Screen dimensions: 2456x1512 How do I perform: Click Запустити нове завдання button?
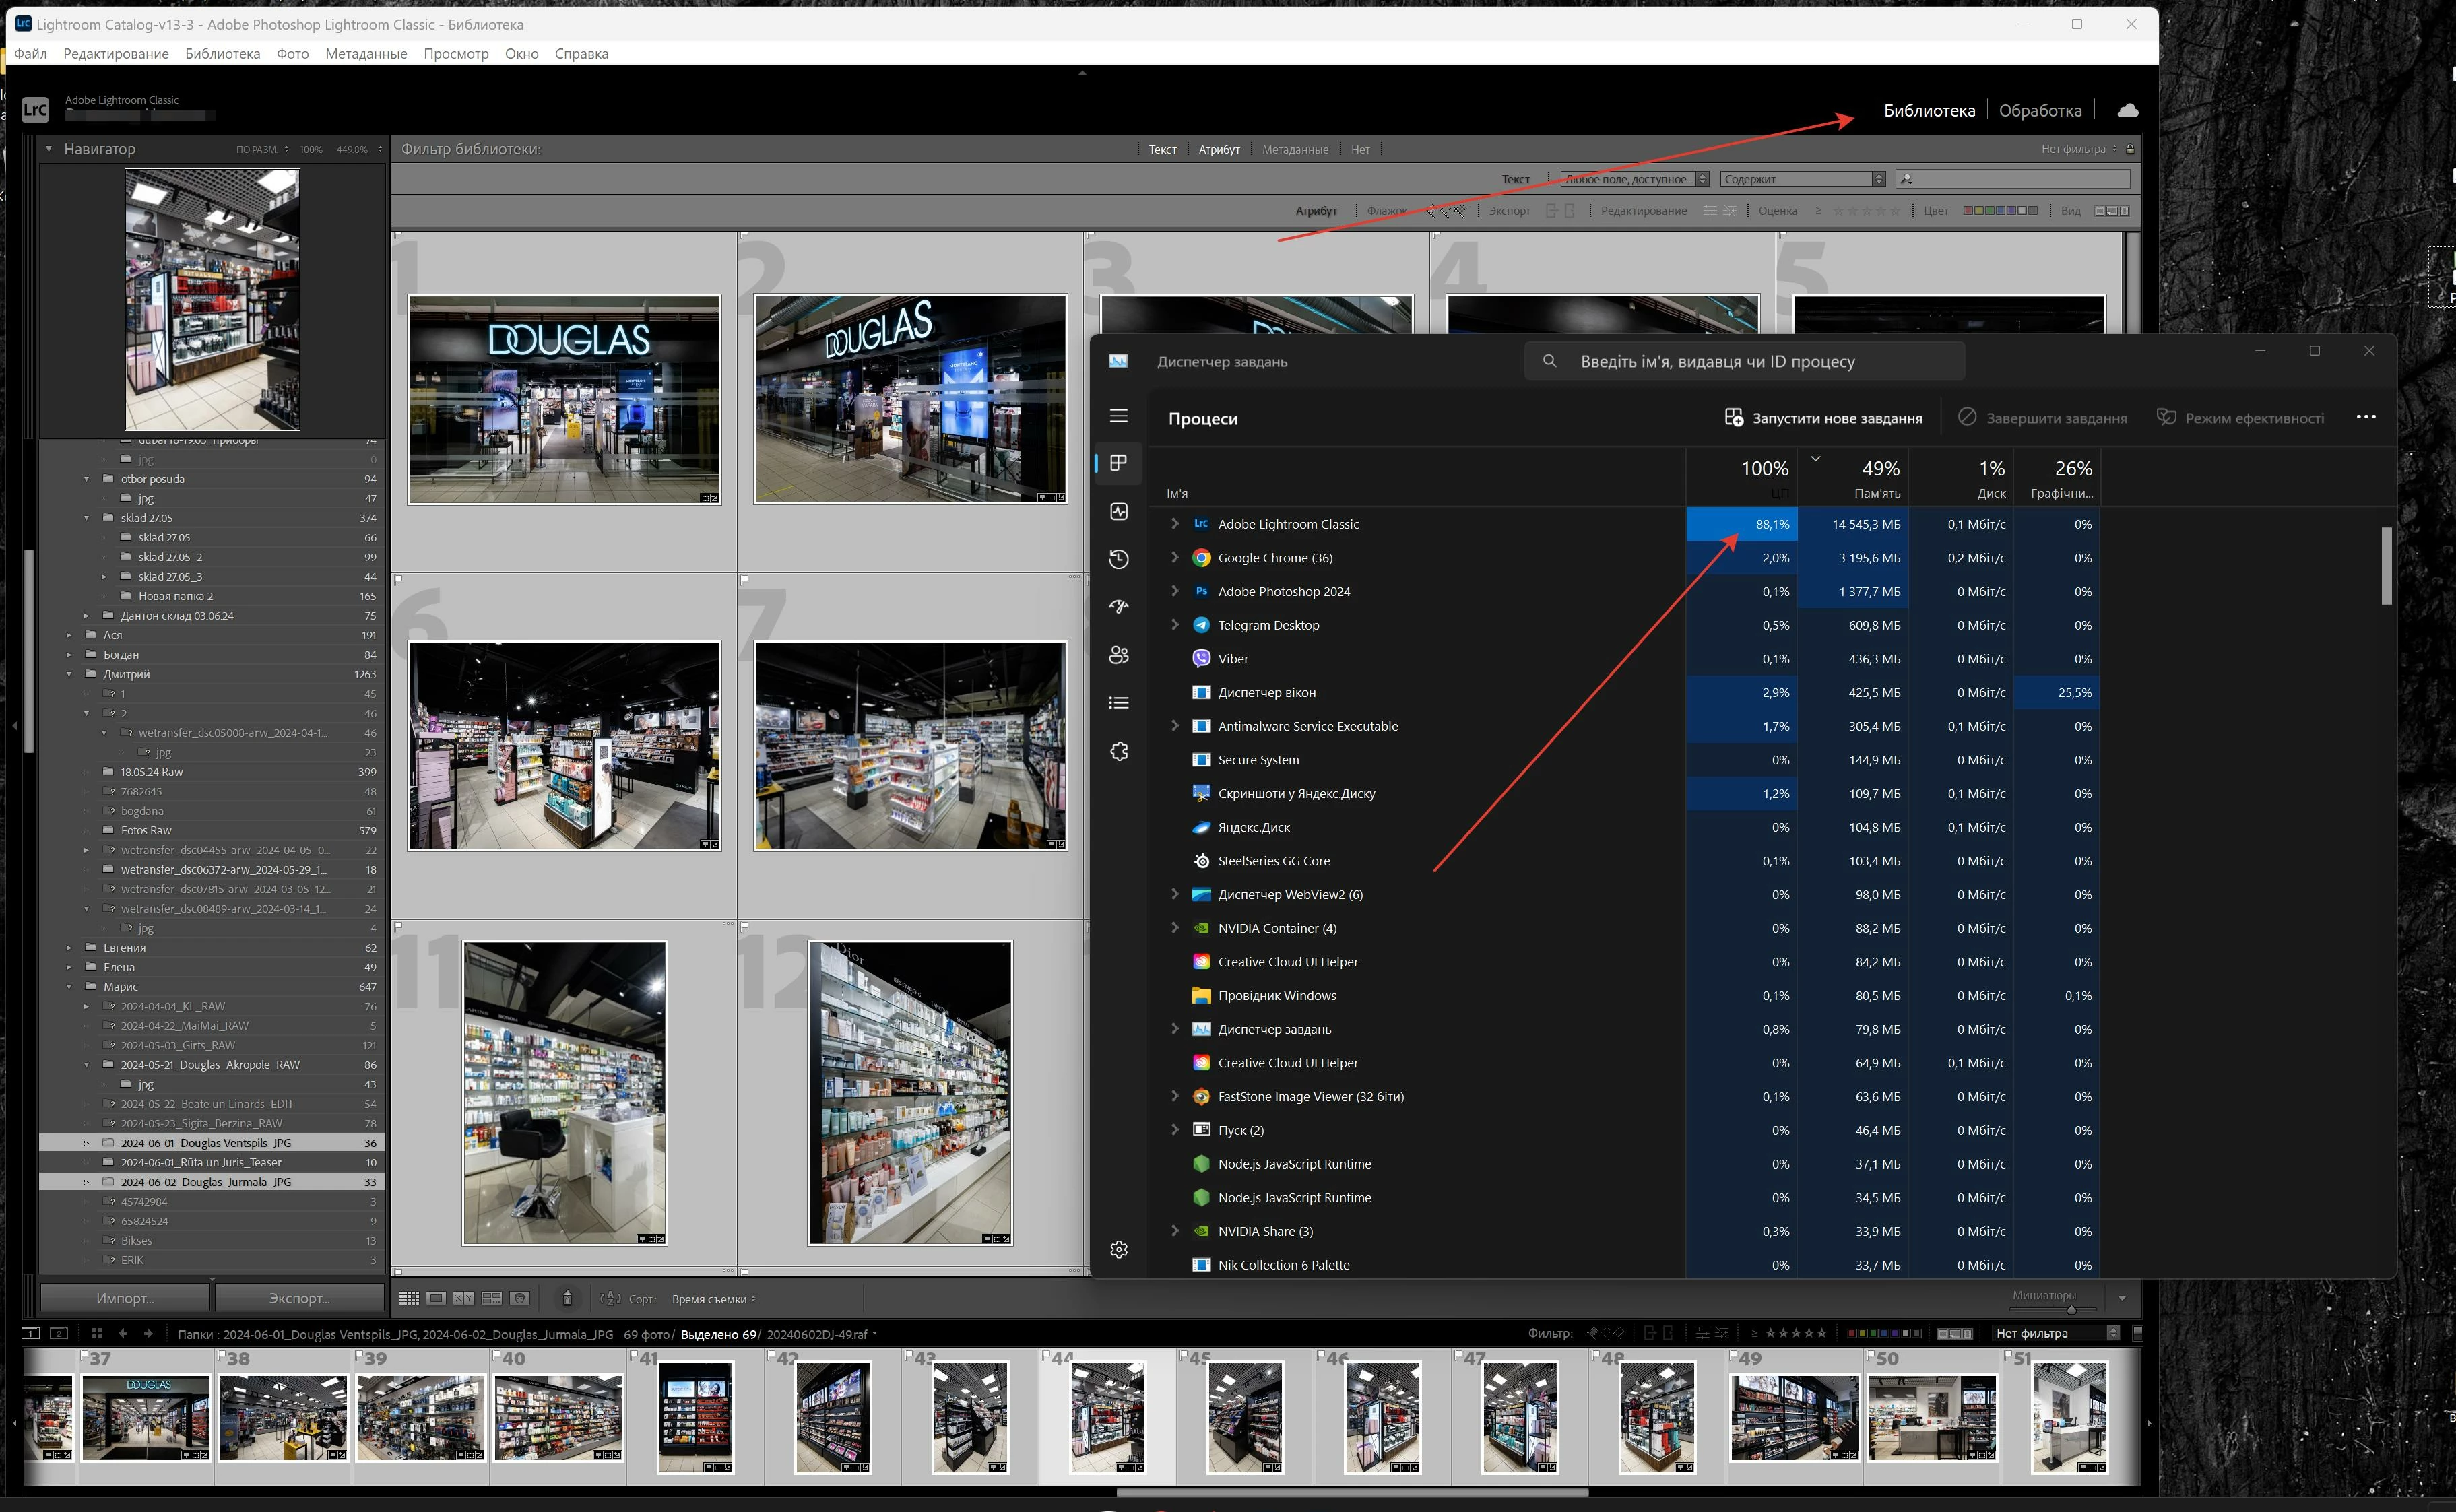click(1823, 418)
